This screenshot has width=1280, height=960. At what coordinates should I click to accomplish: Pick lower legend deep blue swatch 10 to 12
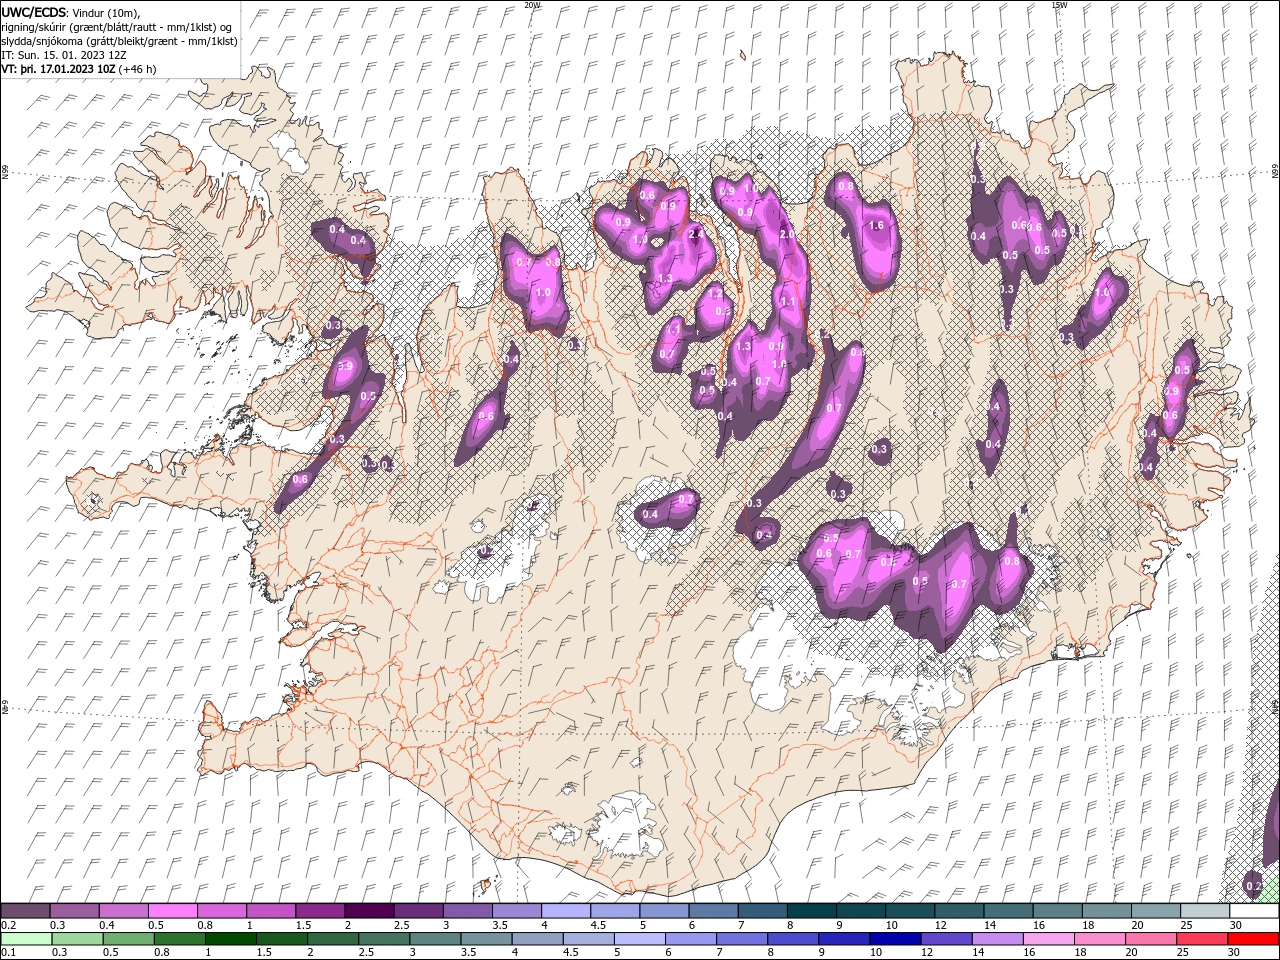[896, 939]
